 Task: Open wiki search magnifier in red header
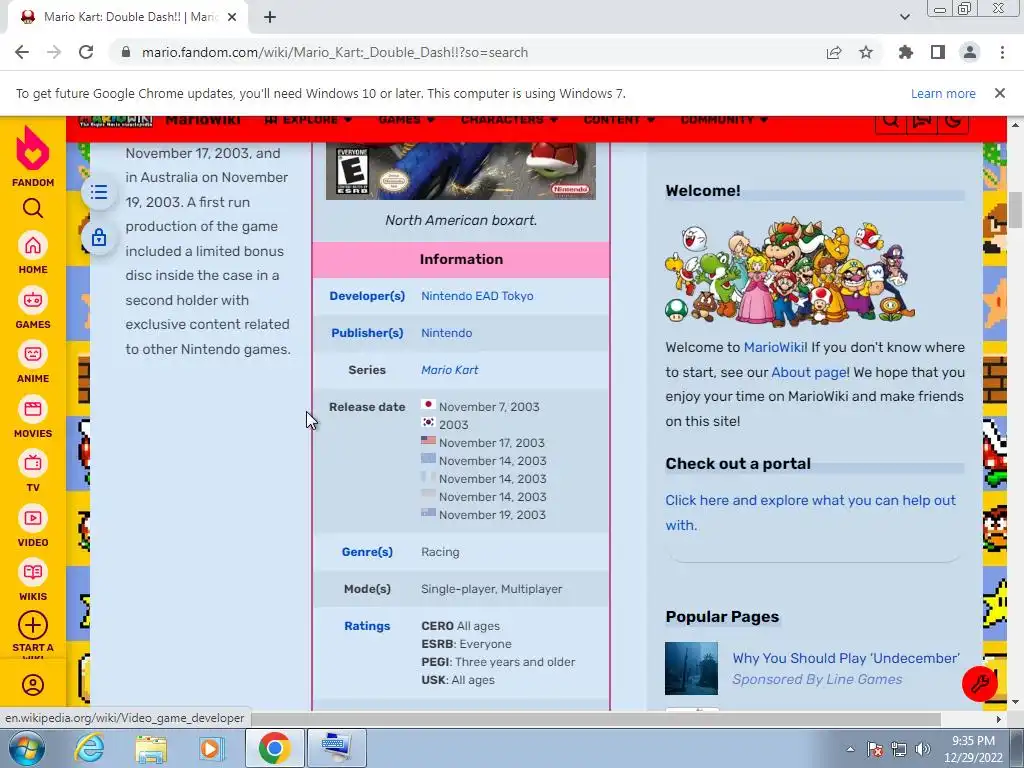[890, 121]
